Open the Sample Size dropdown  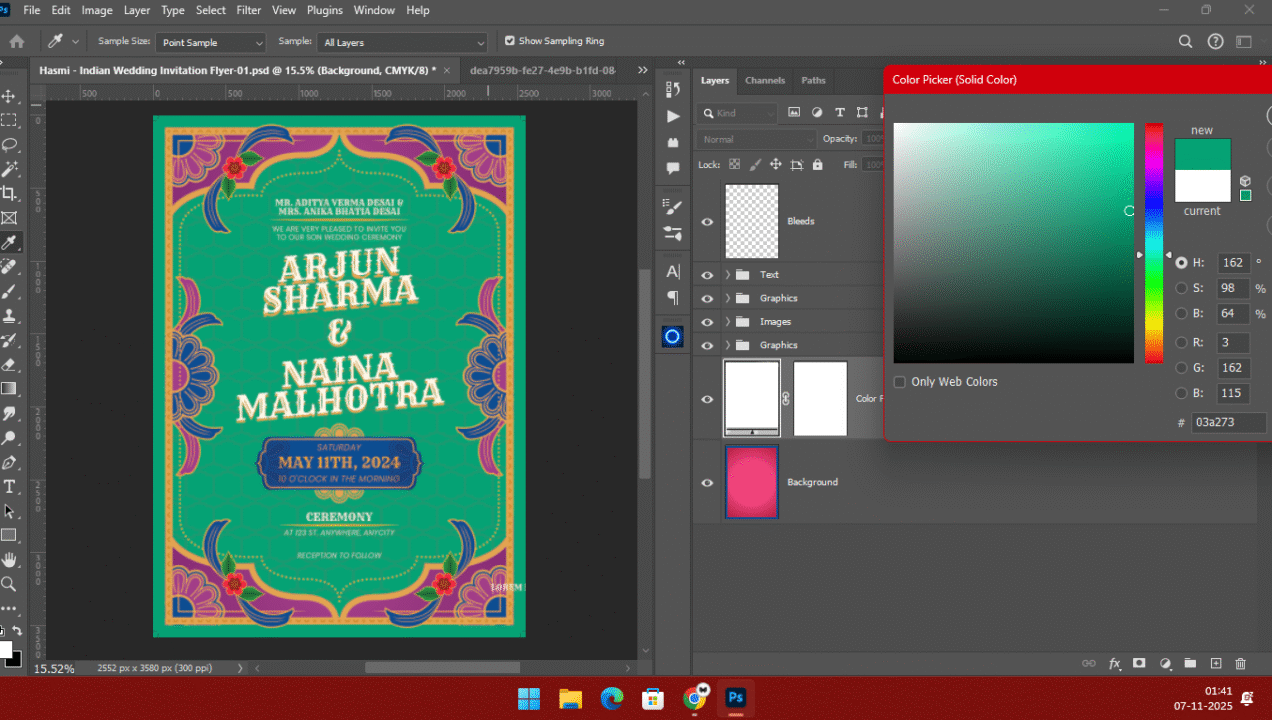(213, 43)
